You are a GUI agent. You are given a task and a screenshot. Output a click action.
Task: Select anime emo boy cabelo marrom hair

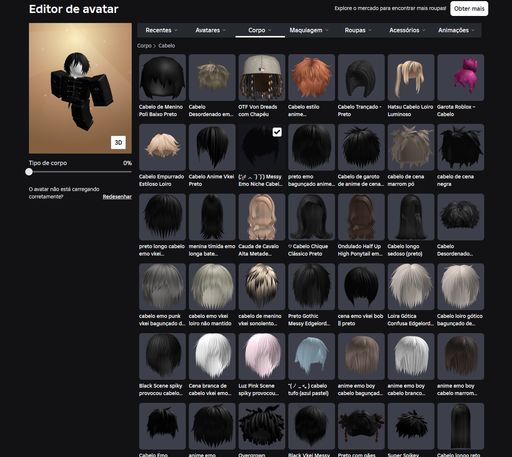tap(460, 356)
